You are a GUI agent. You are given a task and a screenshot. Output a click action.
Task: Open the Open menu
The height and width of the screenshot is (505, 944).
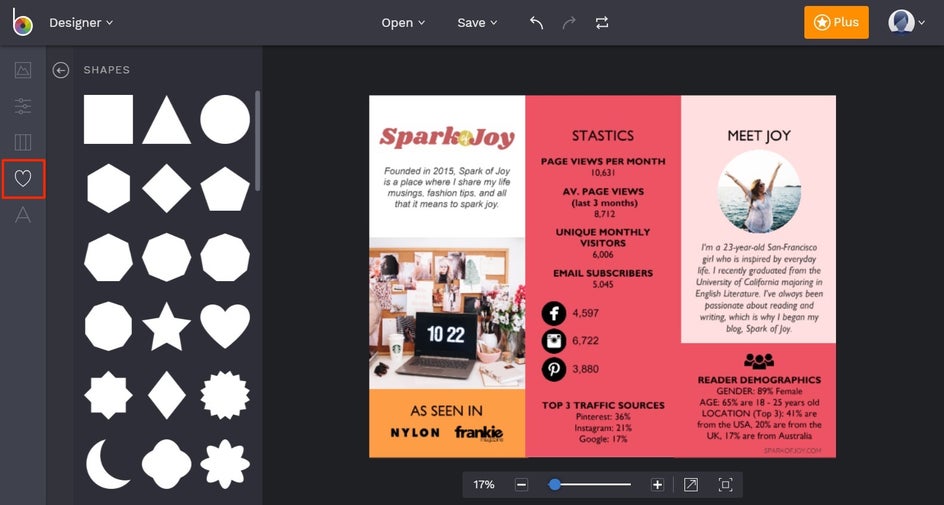pyautogui.click(x=403, y=23)
